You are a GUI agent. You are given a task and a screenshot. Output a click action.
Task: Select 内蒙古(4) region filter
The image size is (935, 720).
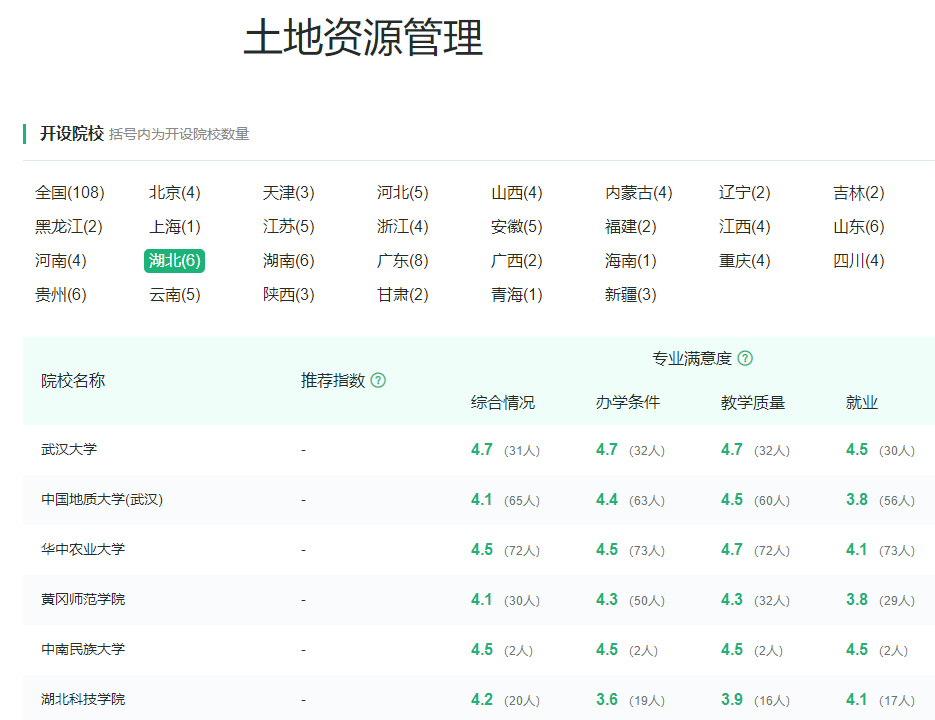639,193
